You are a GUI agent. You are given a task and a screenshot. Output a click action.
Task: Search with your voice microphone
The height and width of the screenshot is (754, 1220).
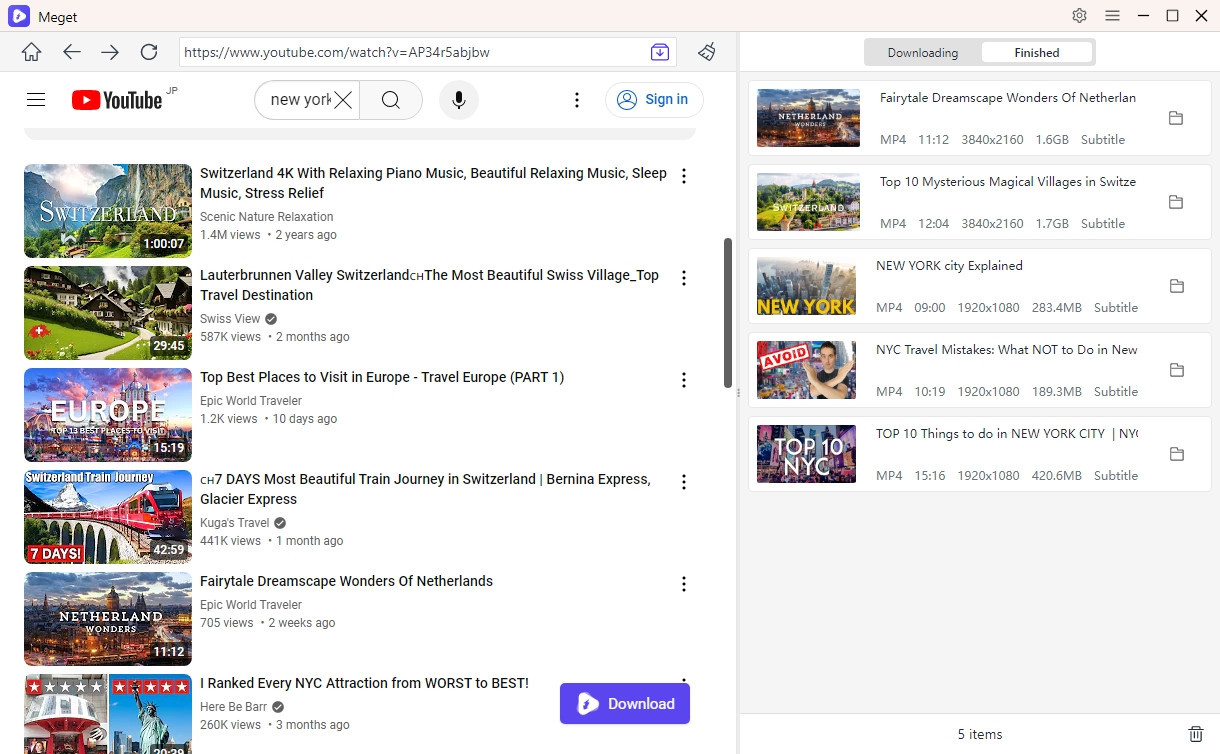click(x=459, y=100)
